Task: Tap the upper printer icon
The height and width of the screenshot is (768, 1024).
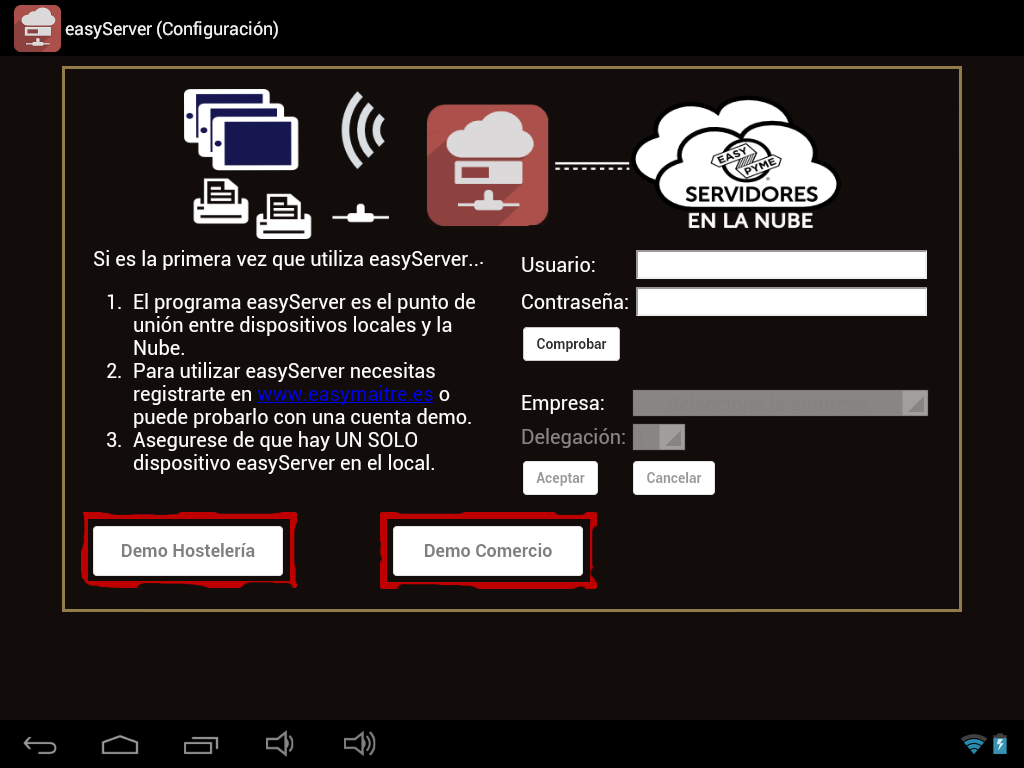Action: [x=221, y=201]
